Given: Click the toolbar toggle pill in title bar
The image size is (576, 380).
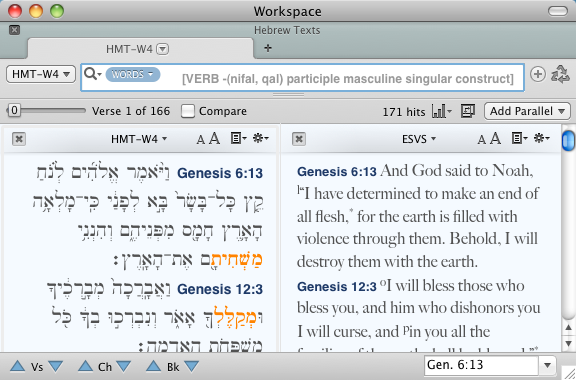Looking at the screenshot, I should pos(558,11).
